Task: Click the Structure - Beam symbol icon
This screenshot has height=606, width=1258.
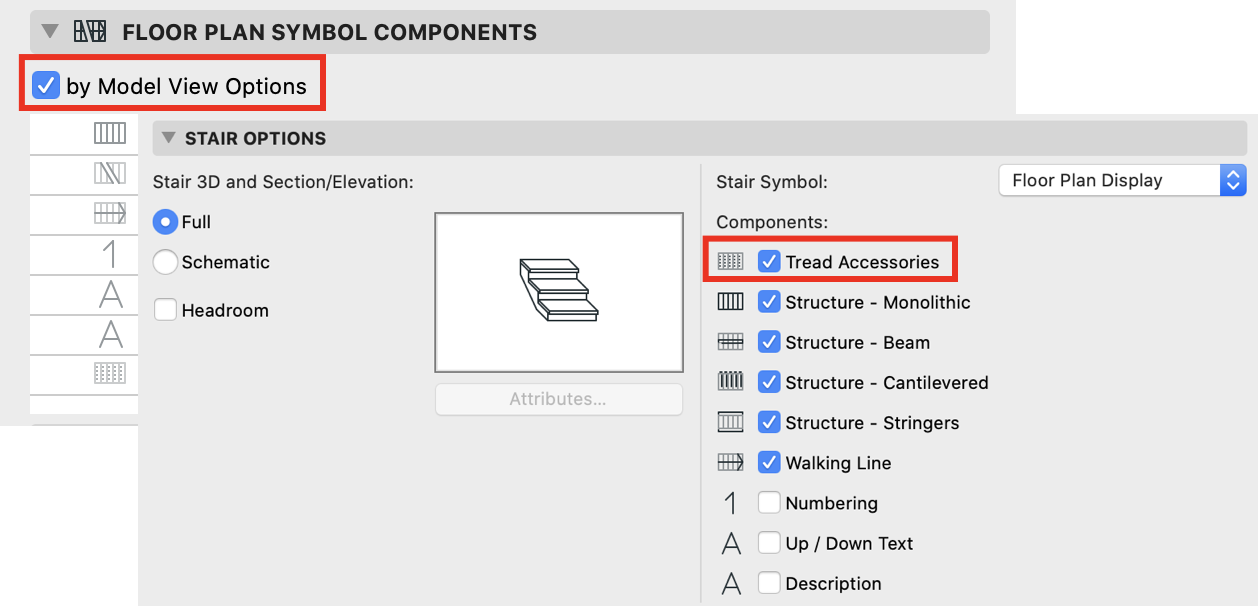Action: click(731, 342)
